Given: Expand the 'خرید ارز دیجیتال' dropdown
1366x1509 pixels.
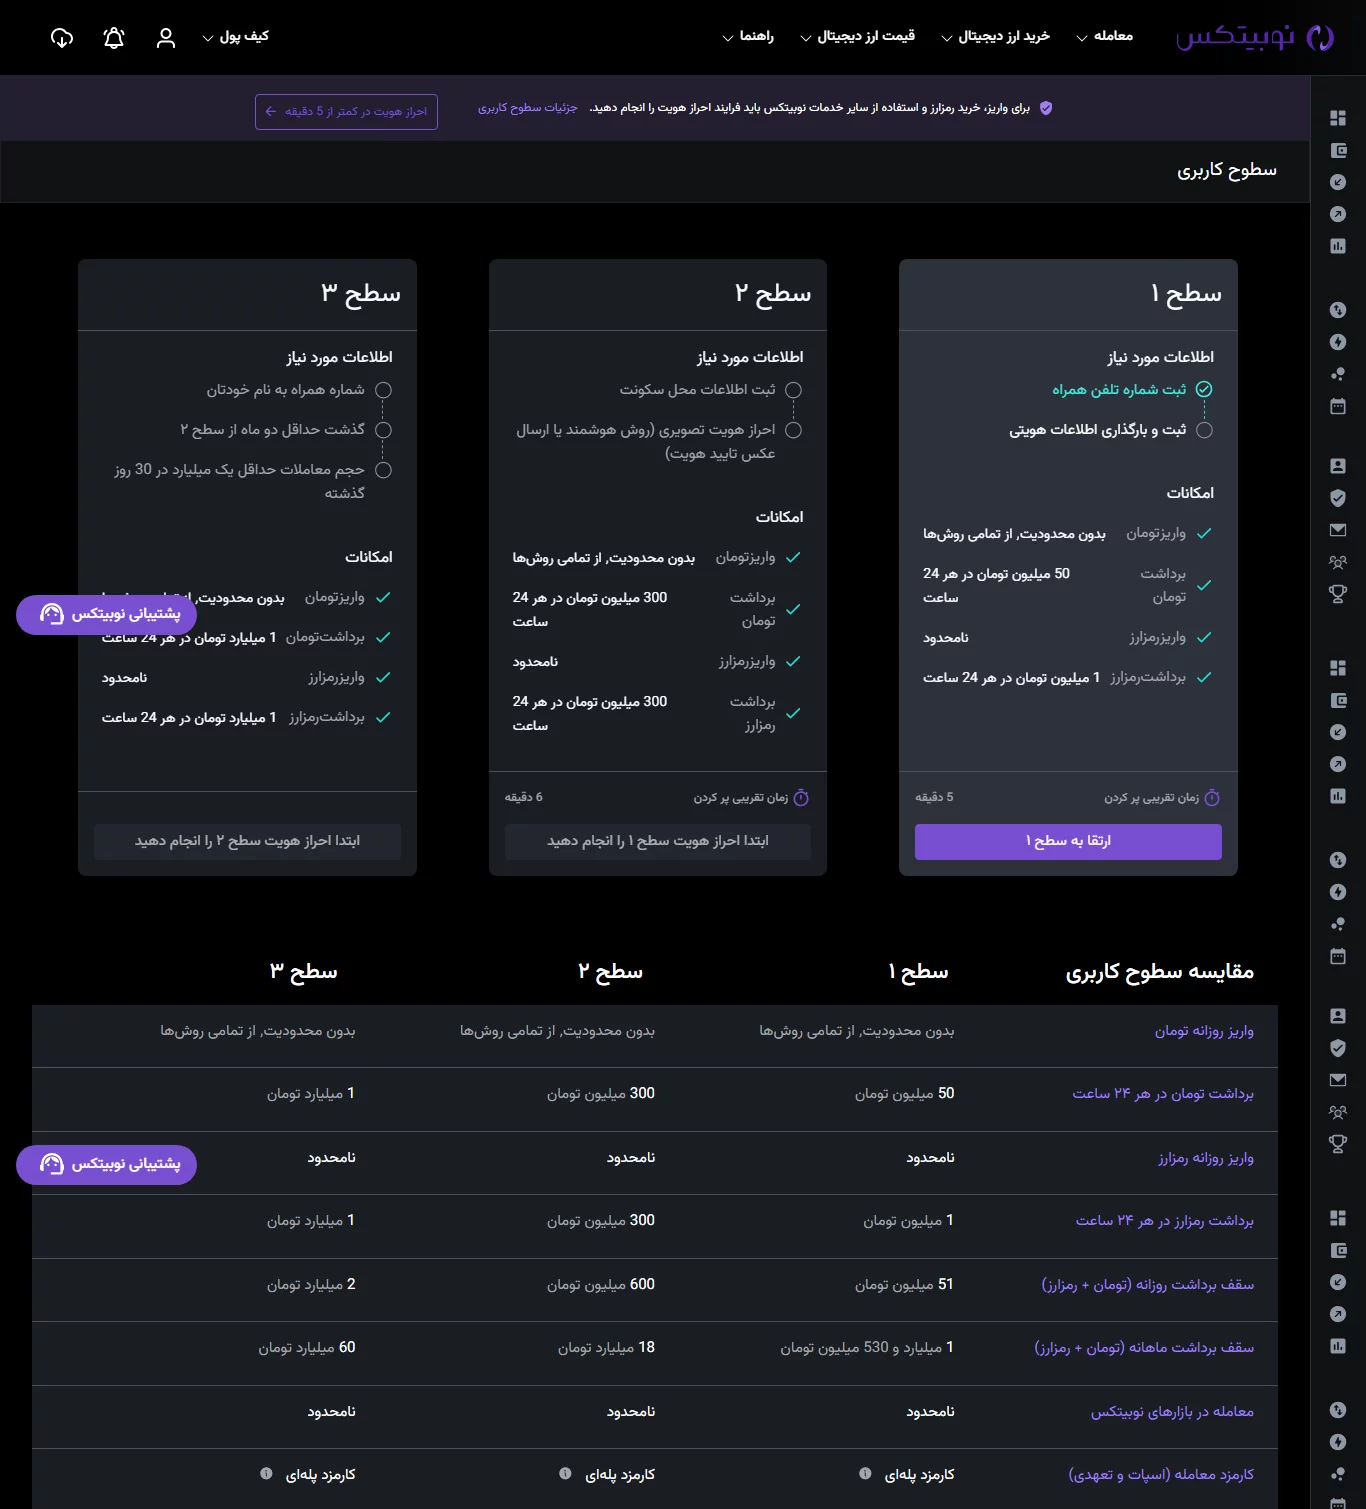Looking at the screenshot, I should pyautogui.click(x=995, y=36).
